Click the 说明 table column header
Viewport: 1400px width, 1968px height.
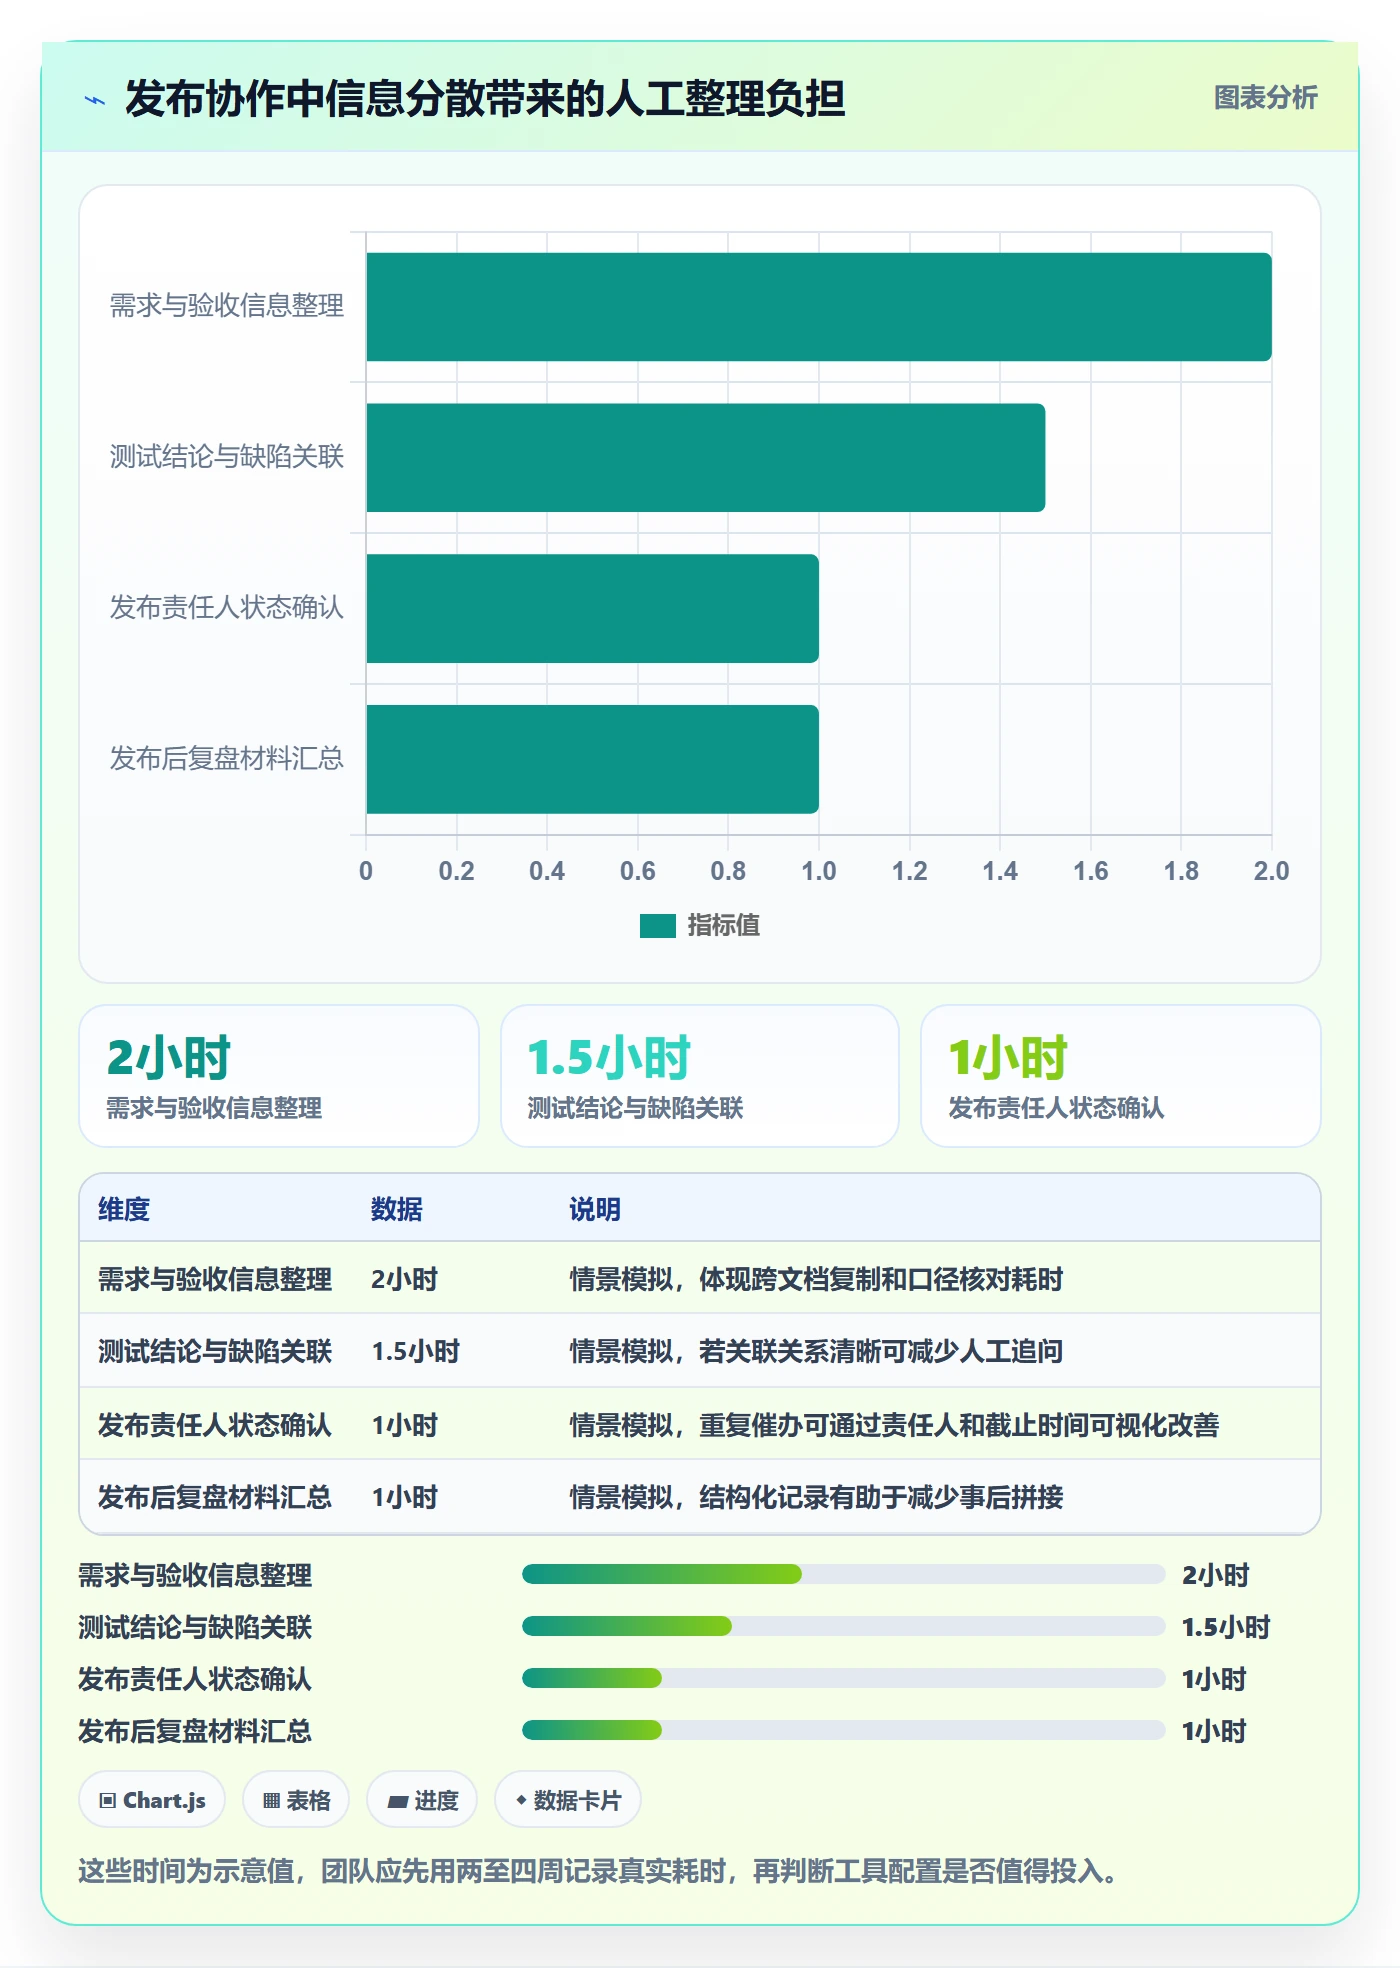click(595, 1209)
